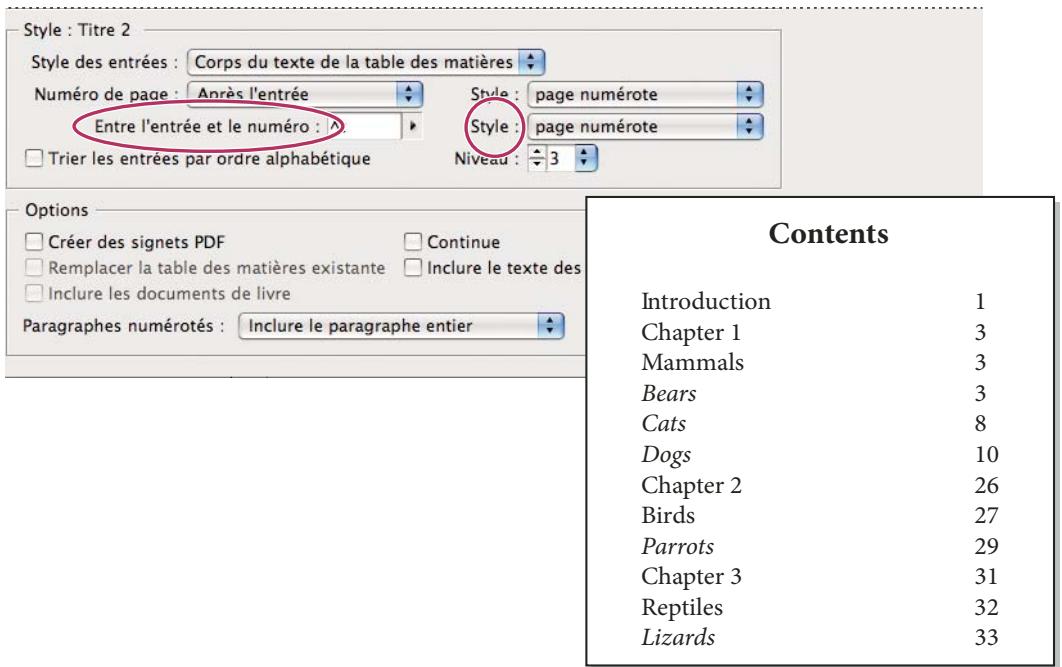The width and height of the screenshot is (1062, 667).
Task: Select the Birds entry
Action: coord(668,515)
